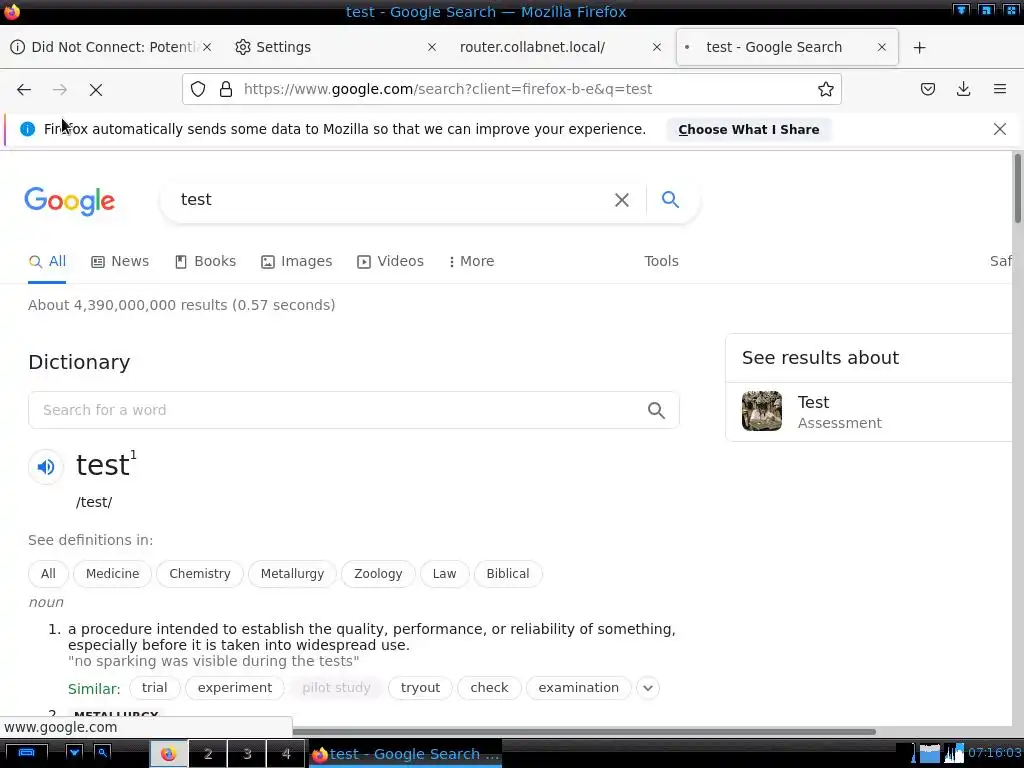Close the Did Not Connect tab
This screenshot has width=1024, height=768.
click(207, 47)
